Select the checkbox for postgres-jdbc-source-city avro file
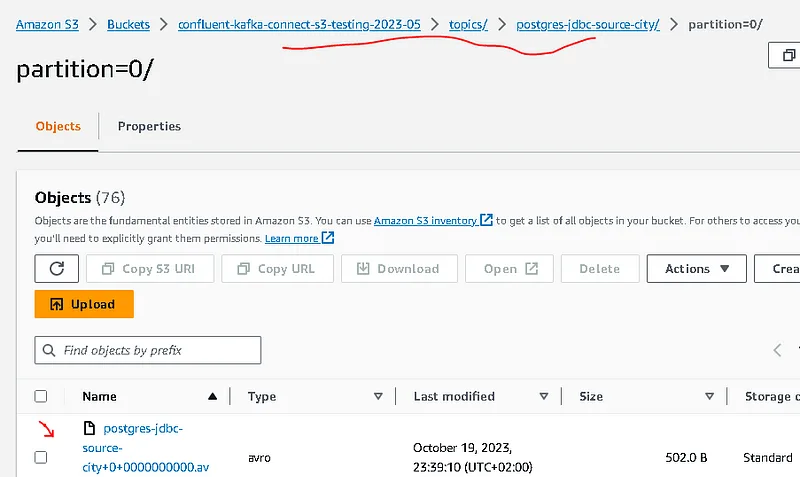 coord(41,457)
